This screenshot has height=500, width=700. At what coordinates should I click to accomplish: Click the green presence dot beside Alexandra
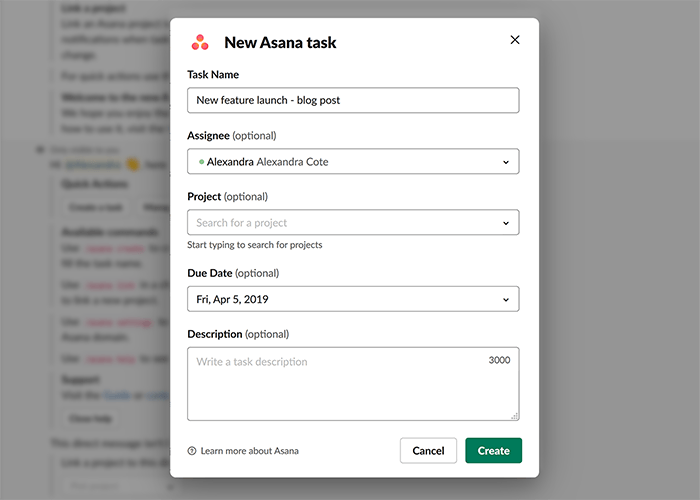[x=201, y=162]
